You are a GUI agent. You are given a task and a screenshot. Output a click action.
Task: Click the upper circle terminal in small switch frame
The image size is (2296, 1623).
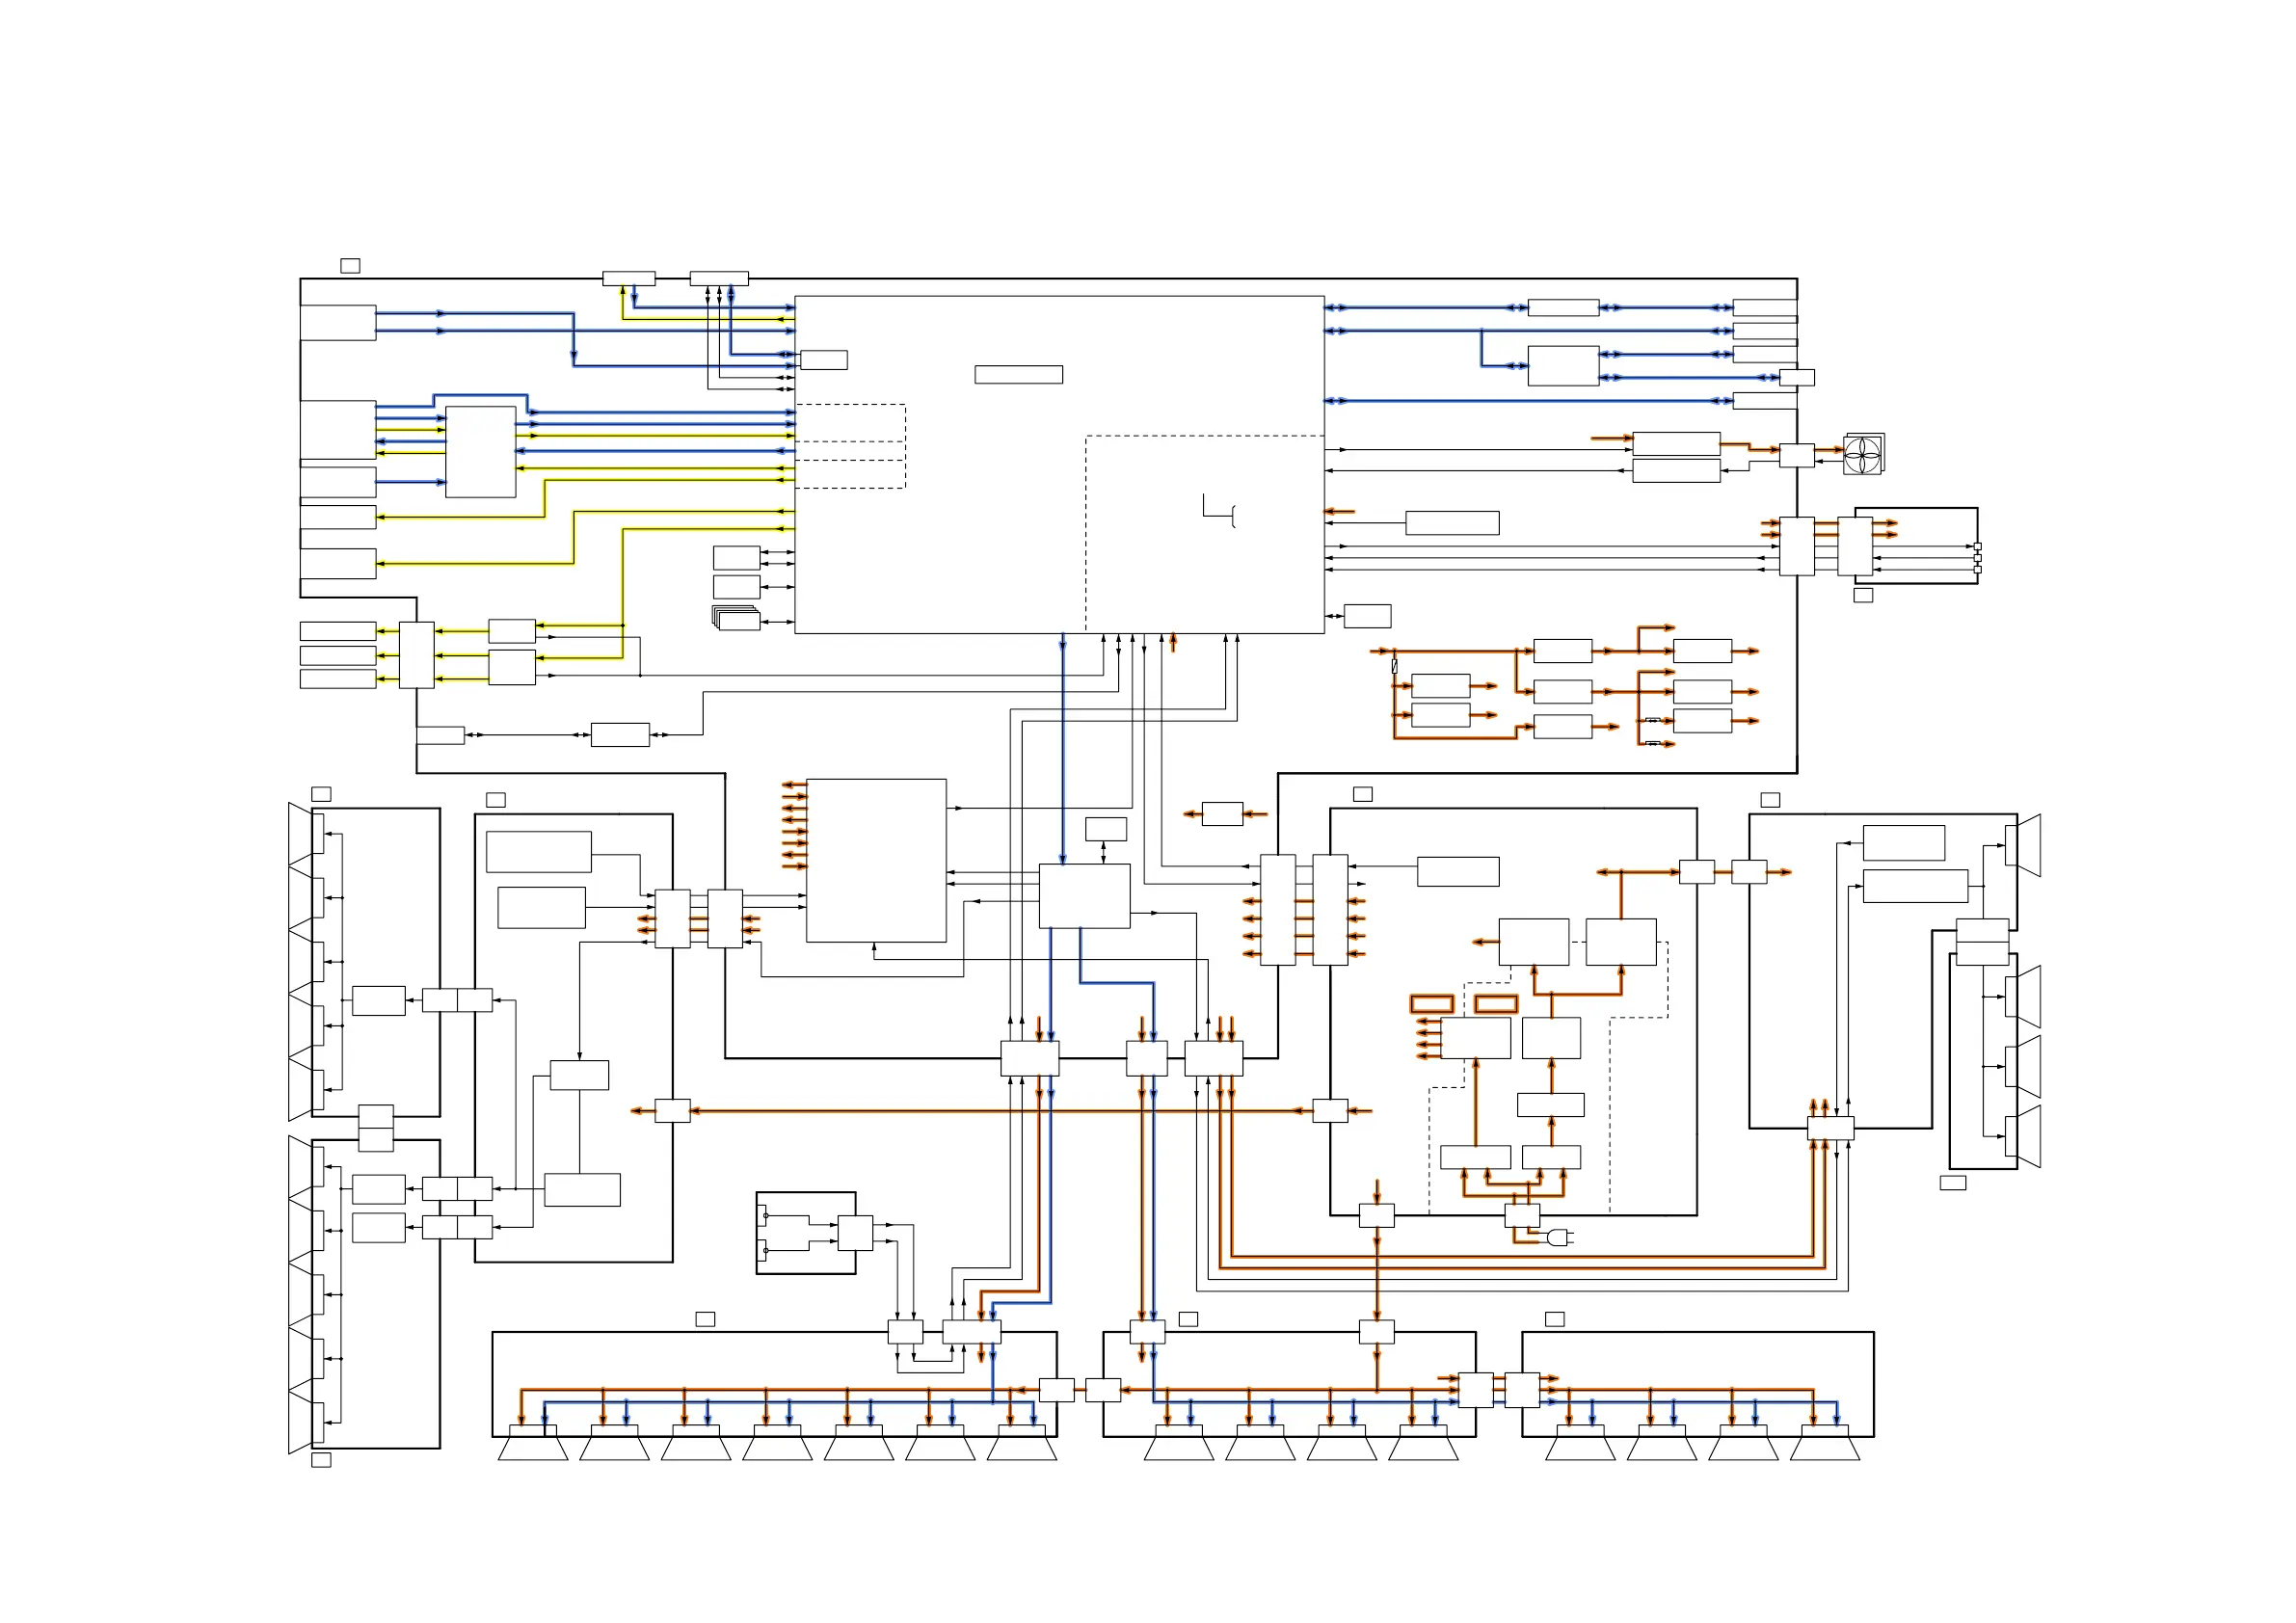(x=766, y=1215)
